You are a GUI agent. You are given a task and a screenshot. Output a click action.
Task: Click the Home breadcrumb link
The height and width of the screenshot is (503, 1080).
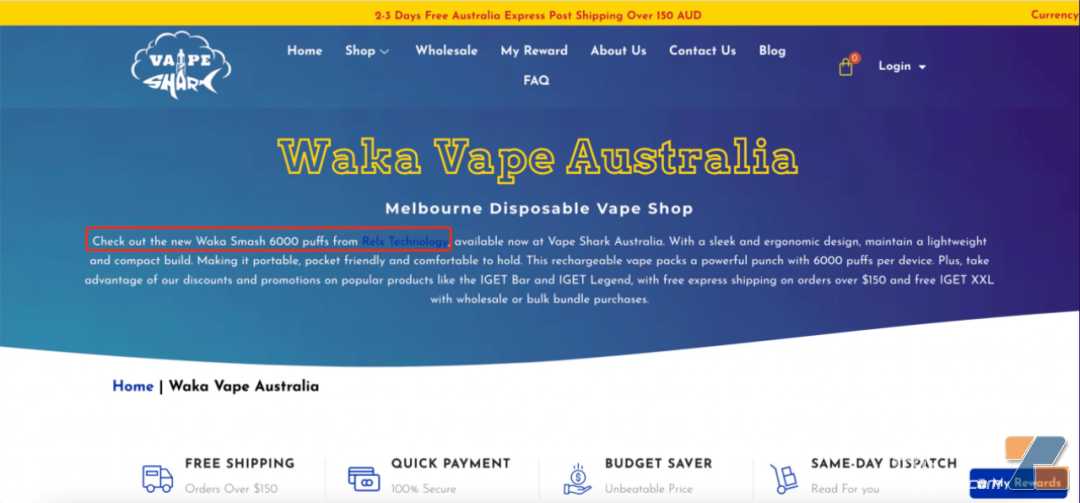(132, 386)
